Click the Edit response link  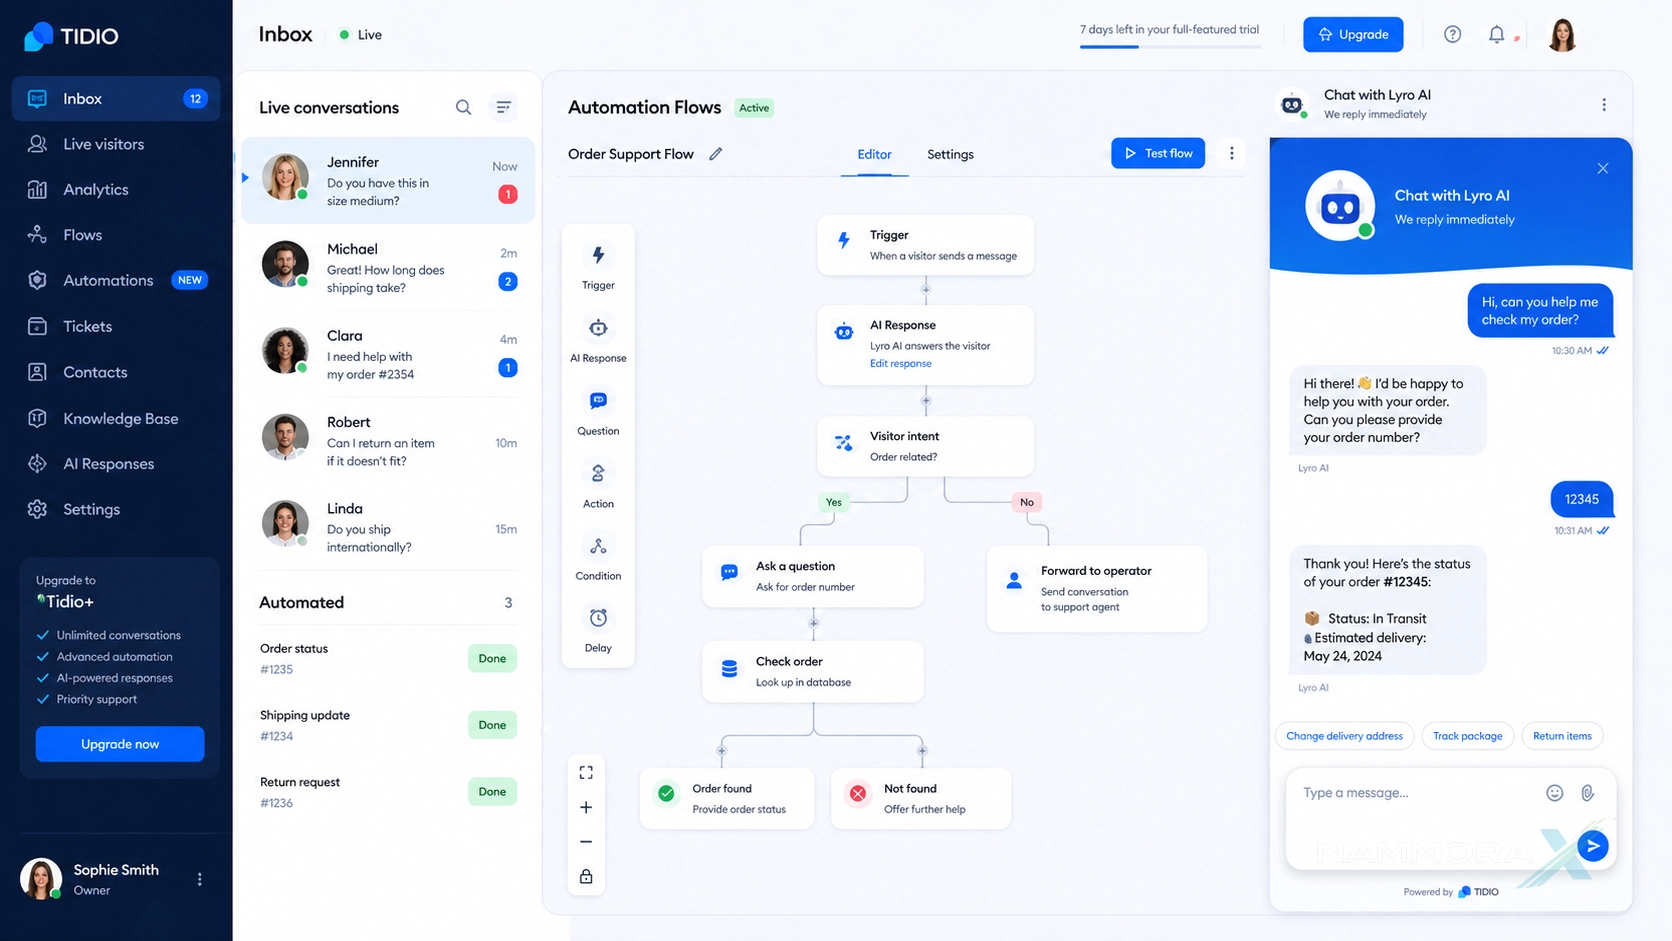(900, 363)
